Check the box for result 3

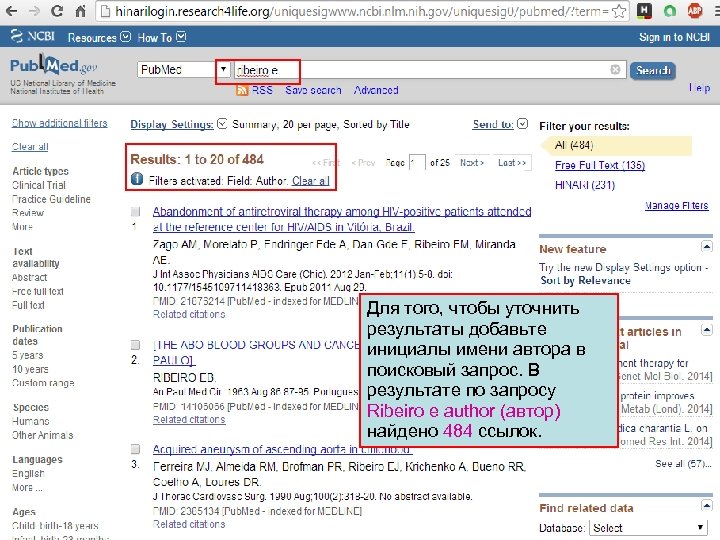point(135,449)
